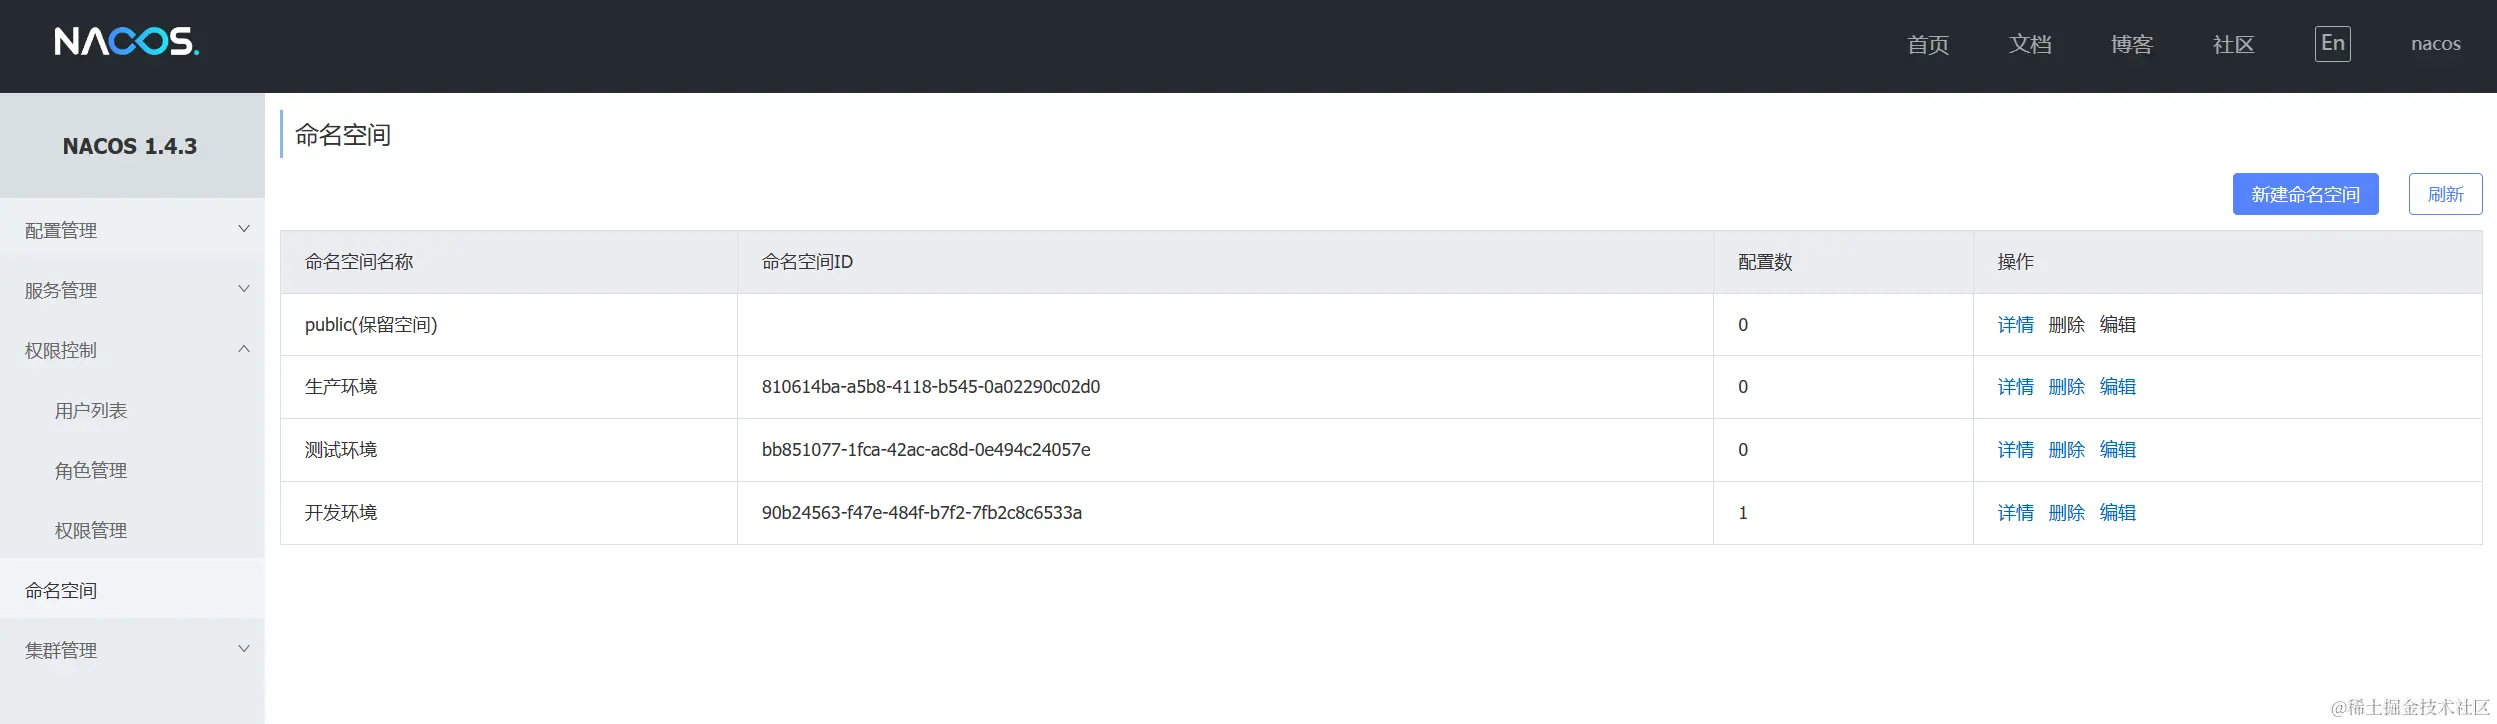2497x724 pixels.
Task: Click the chevron next to 配置管理
Action: pos(243,229)
